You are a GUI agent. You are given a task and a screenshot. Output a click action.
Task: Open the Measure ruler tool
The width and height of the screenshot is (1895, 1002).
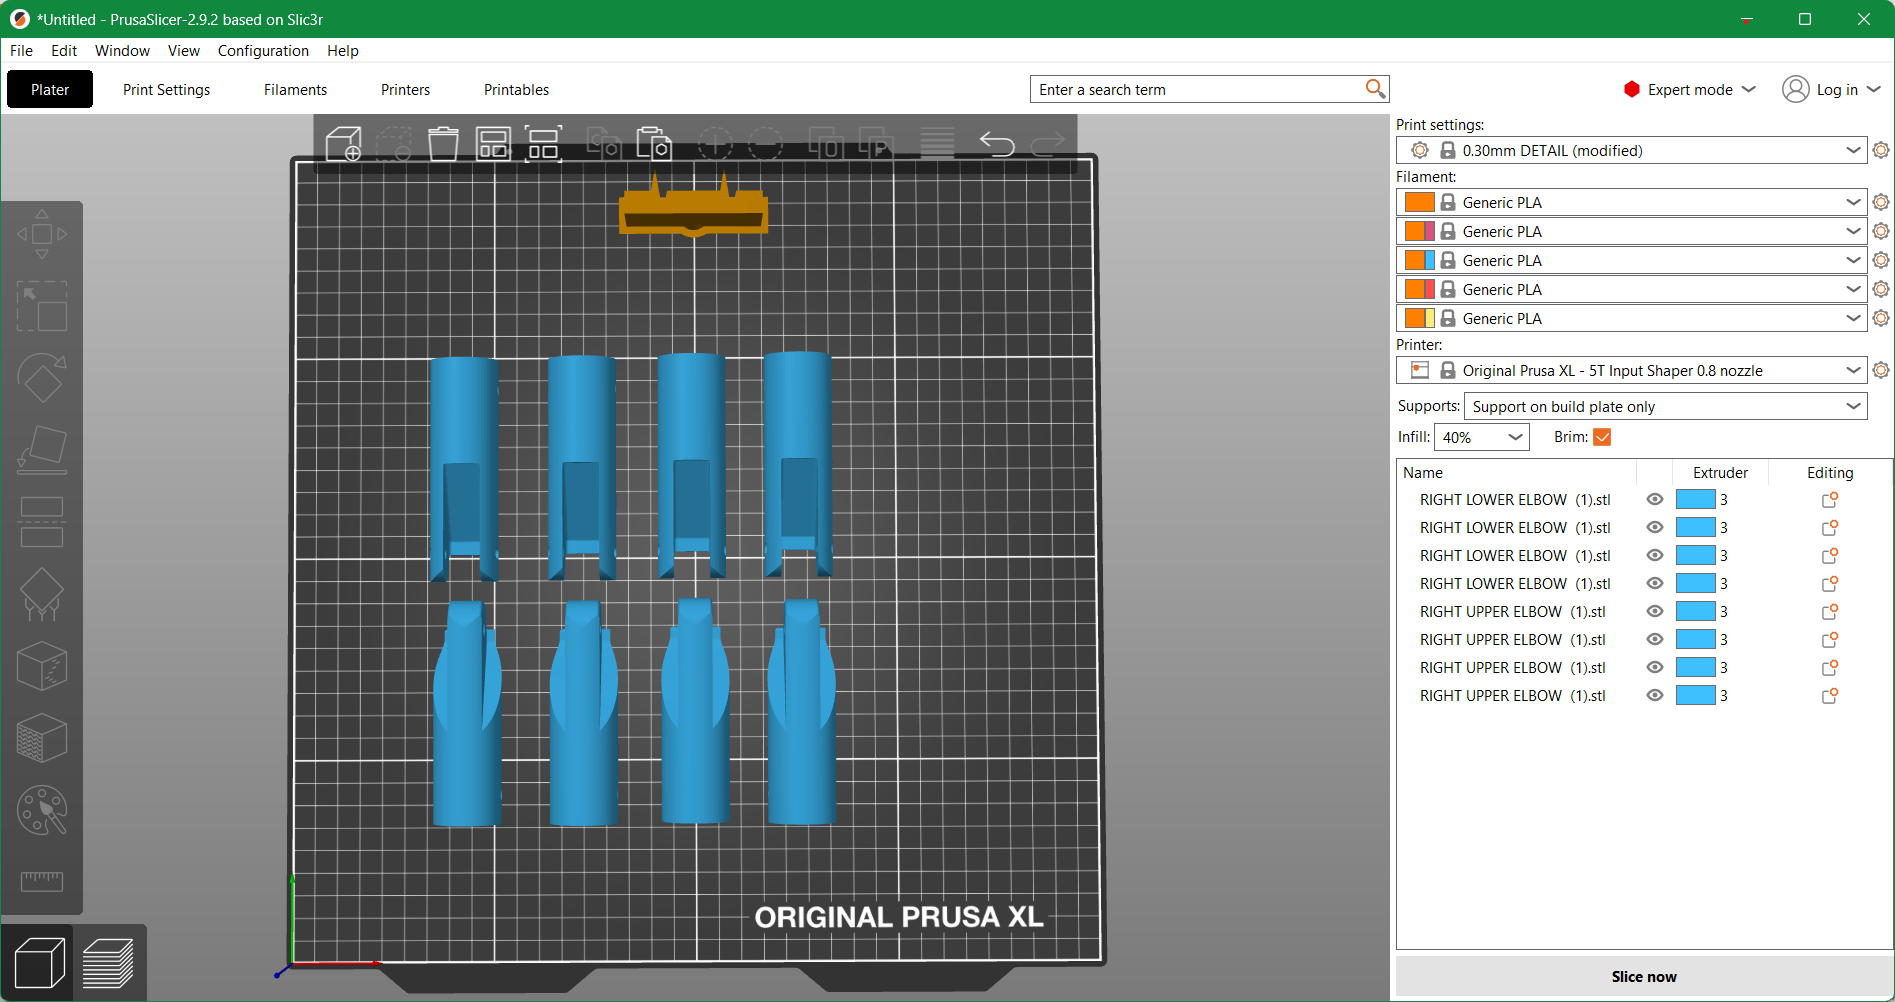tap(42, 881)
